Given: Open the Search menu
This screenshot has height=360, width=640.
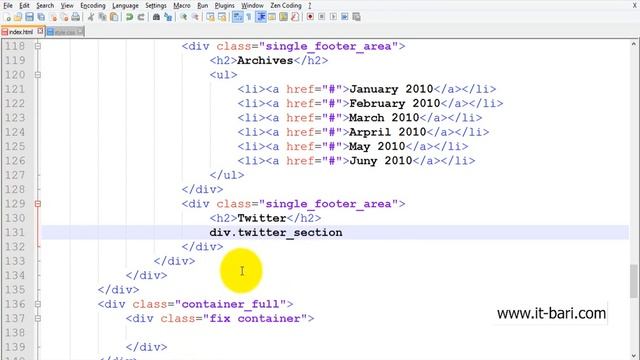Looking at the screenshot, I should (45, 6).
